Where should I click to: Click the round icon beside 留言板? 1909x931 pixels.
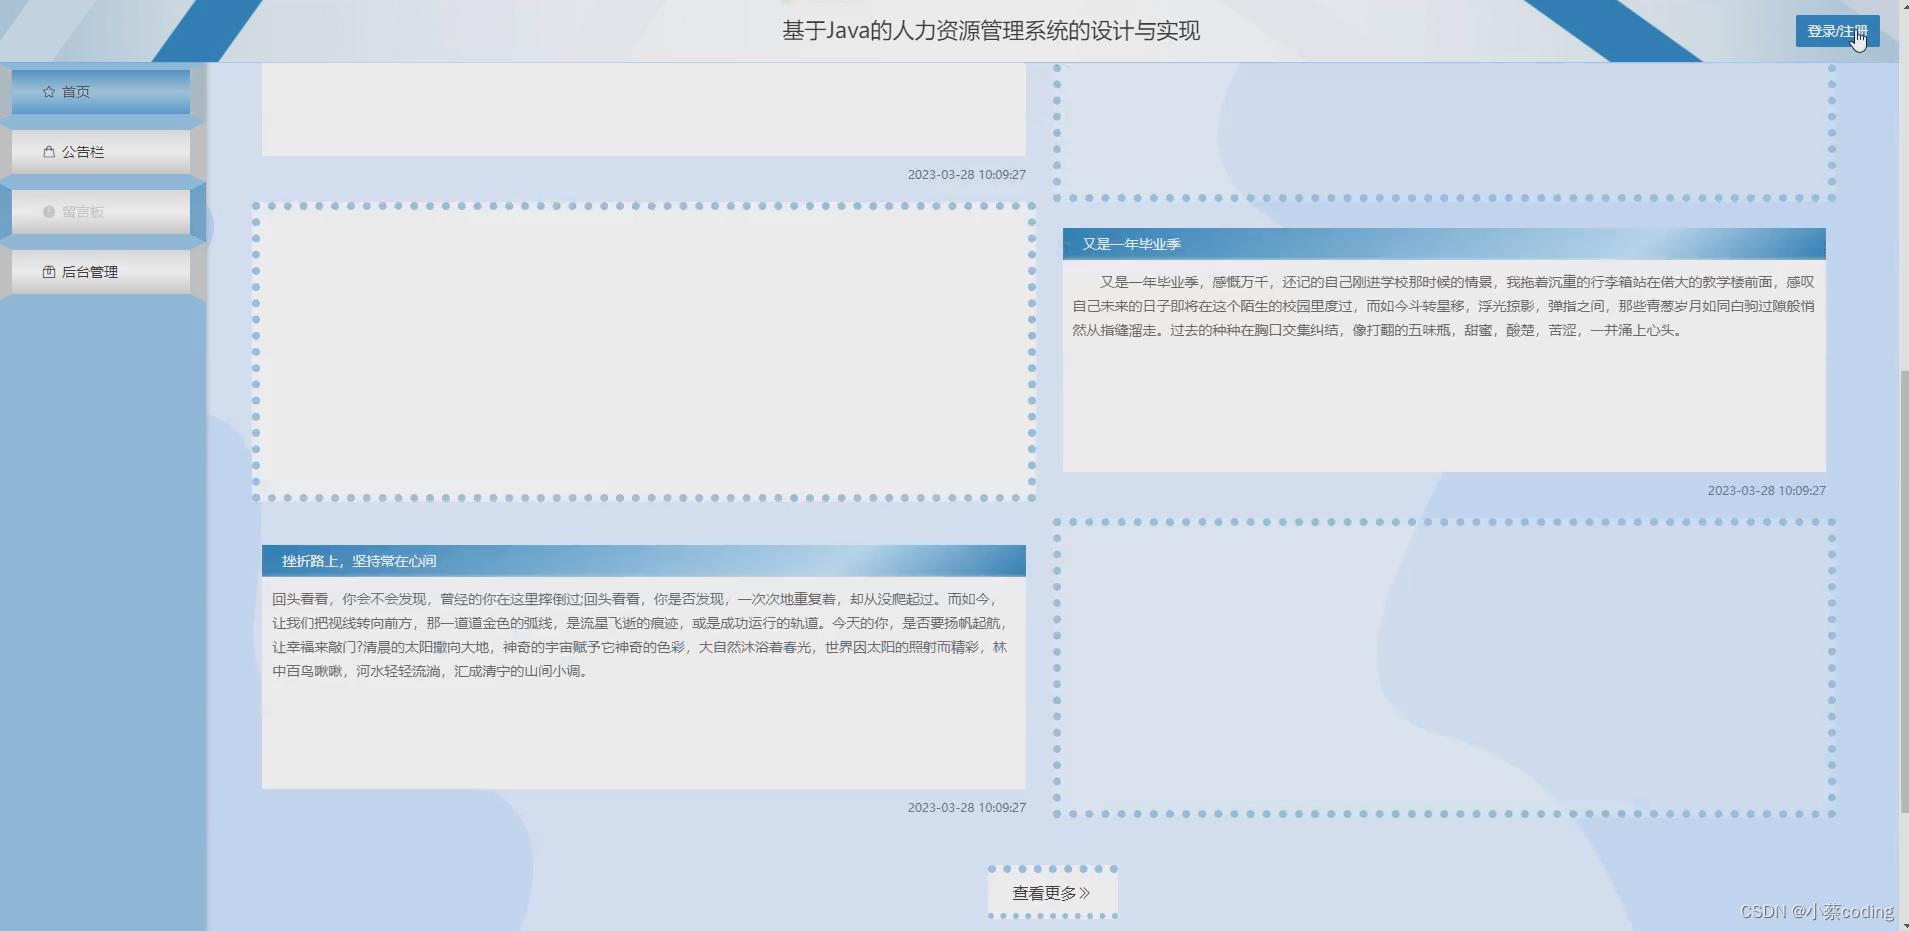point(49,212)
